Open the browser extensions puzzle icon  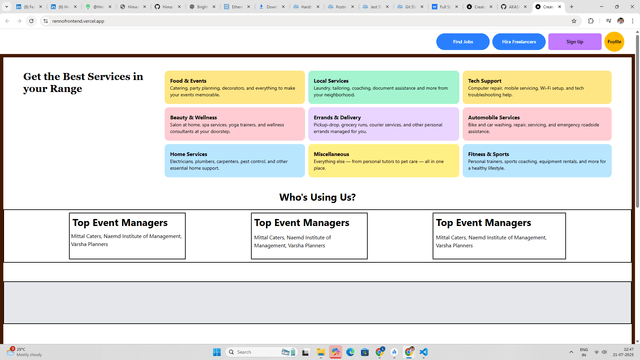coord(591,21)
